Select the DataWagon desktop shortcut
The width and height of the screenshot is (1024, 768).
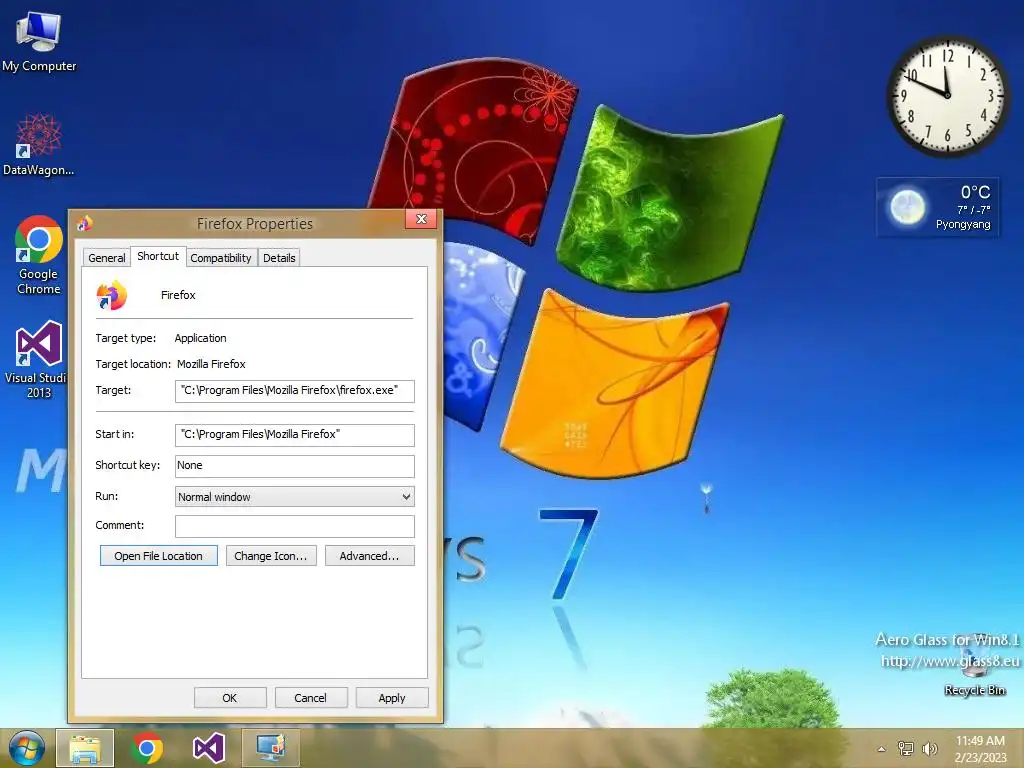tap(39, 145)
